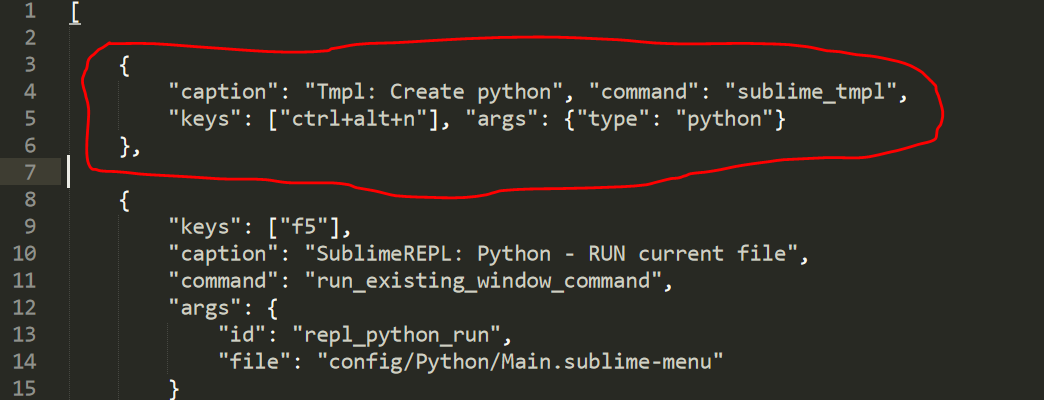The height and width of the screenshot is (400, 1044).
Task: Click the "f5" key binding string
Action: [305, 227]
